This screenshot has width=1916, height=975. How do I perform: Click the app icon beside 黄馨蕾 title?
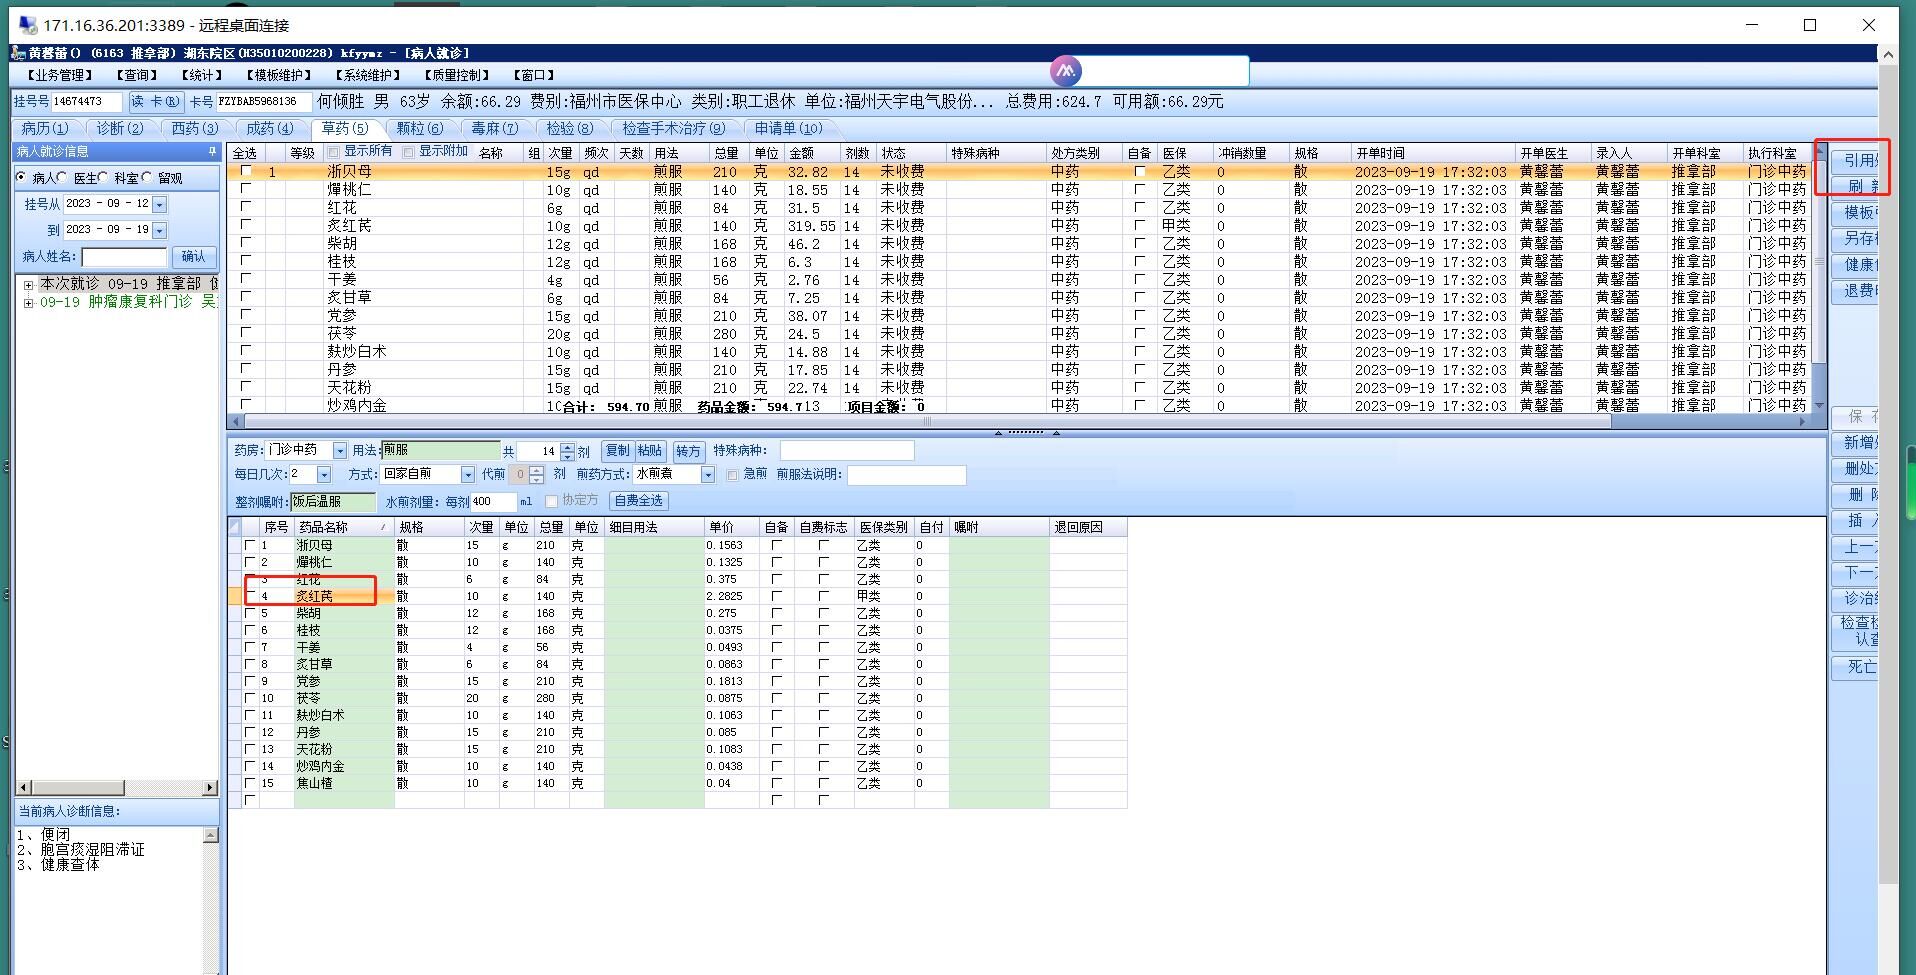click(17, 53)
